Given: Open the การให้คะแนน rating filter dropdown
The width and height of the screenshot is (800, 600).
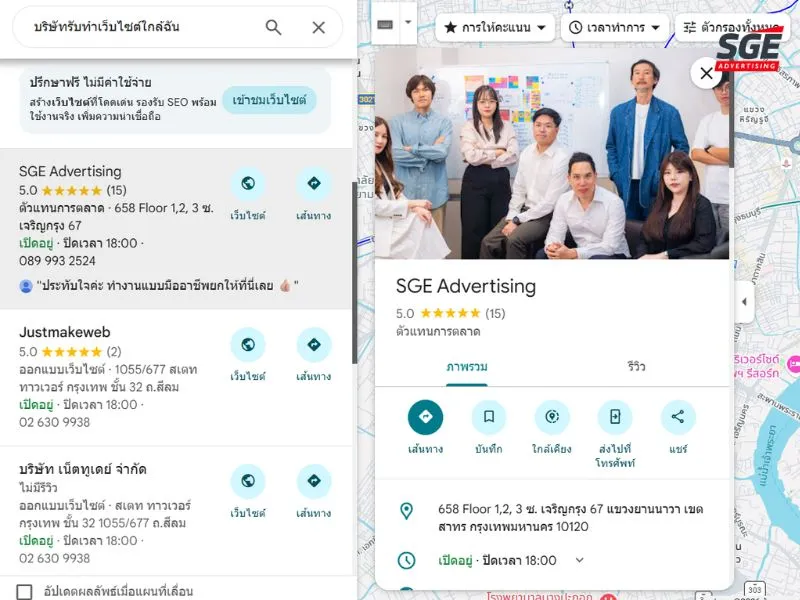Looking at the screenshot, I should [x=495, y=27].
